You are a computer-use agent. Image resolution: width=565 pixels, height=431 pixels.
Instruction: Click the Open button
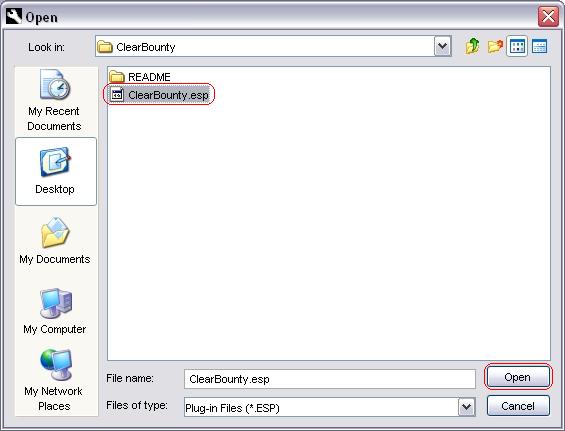(518, 377)
